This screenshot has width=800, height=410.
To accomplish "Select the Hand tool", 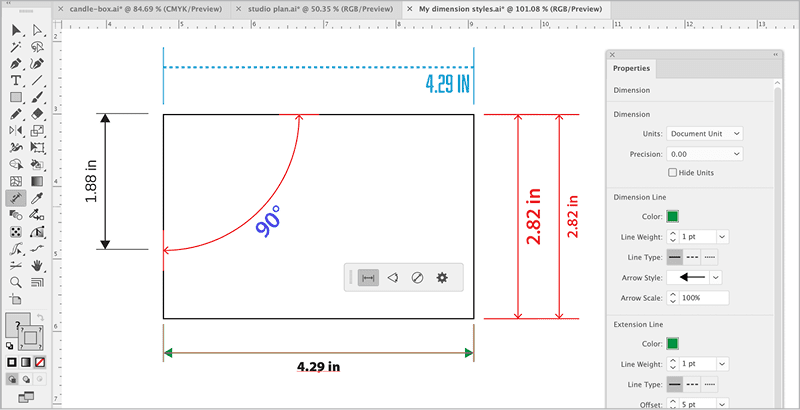I will 36,266.
